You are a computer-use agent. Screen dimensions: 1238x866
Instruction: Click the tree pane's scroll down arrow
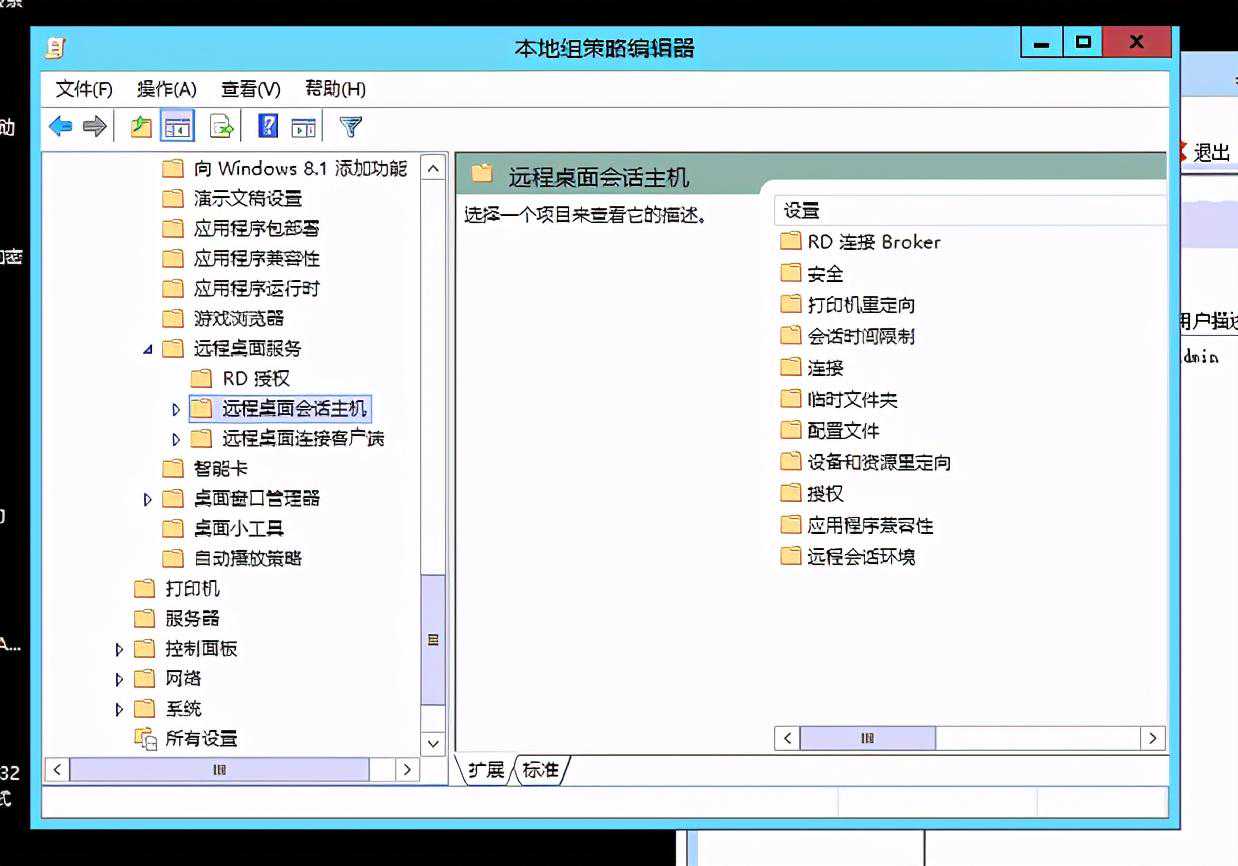coord(433,743)
